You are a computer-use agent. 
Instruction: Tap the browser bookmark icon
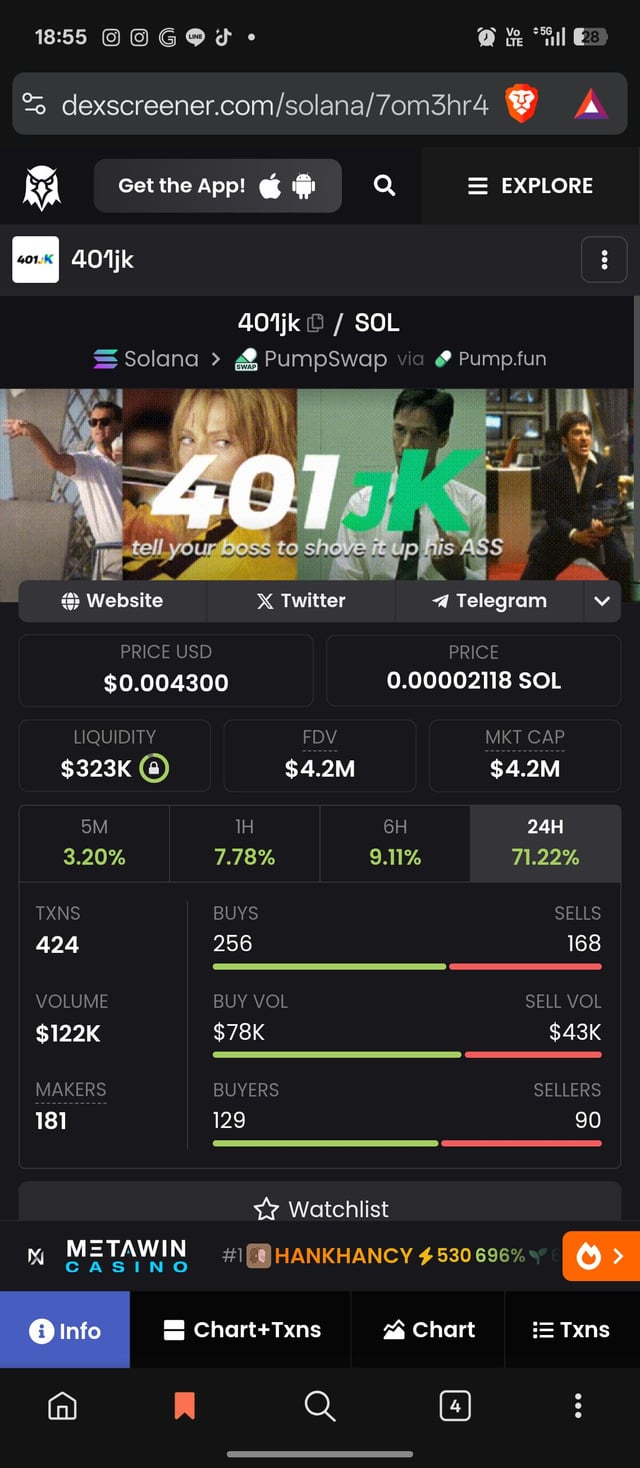[x=185, y=1406]
